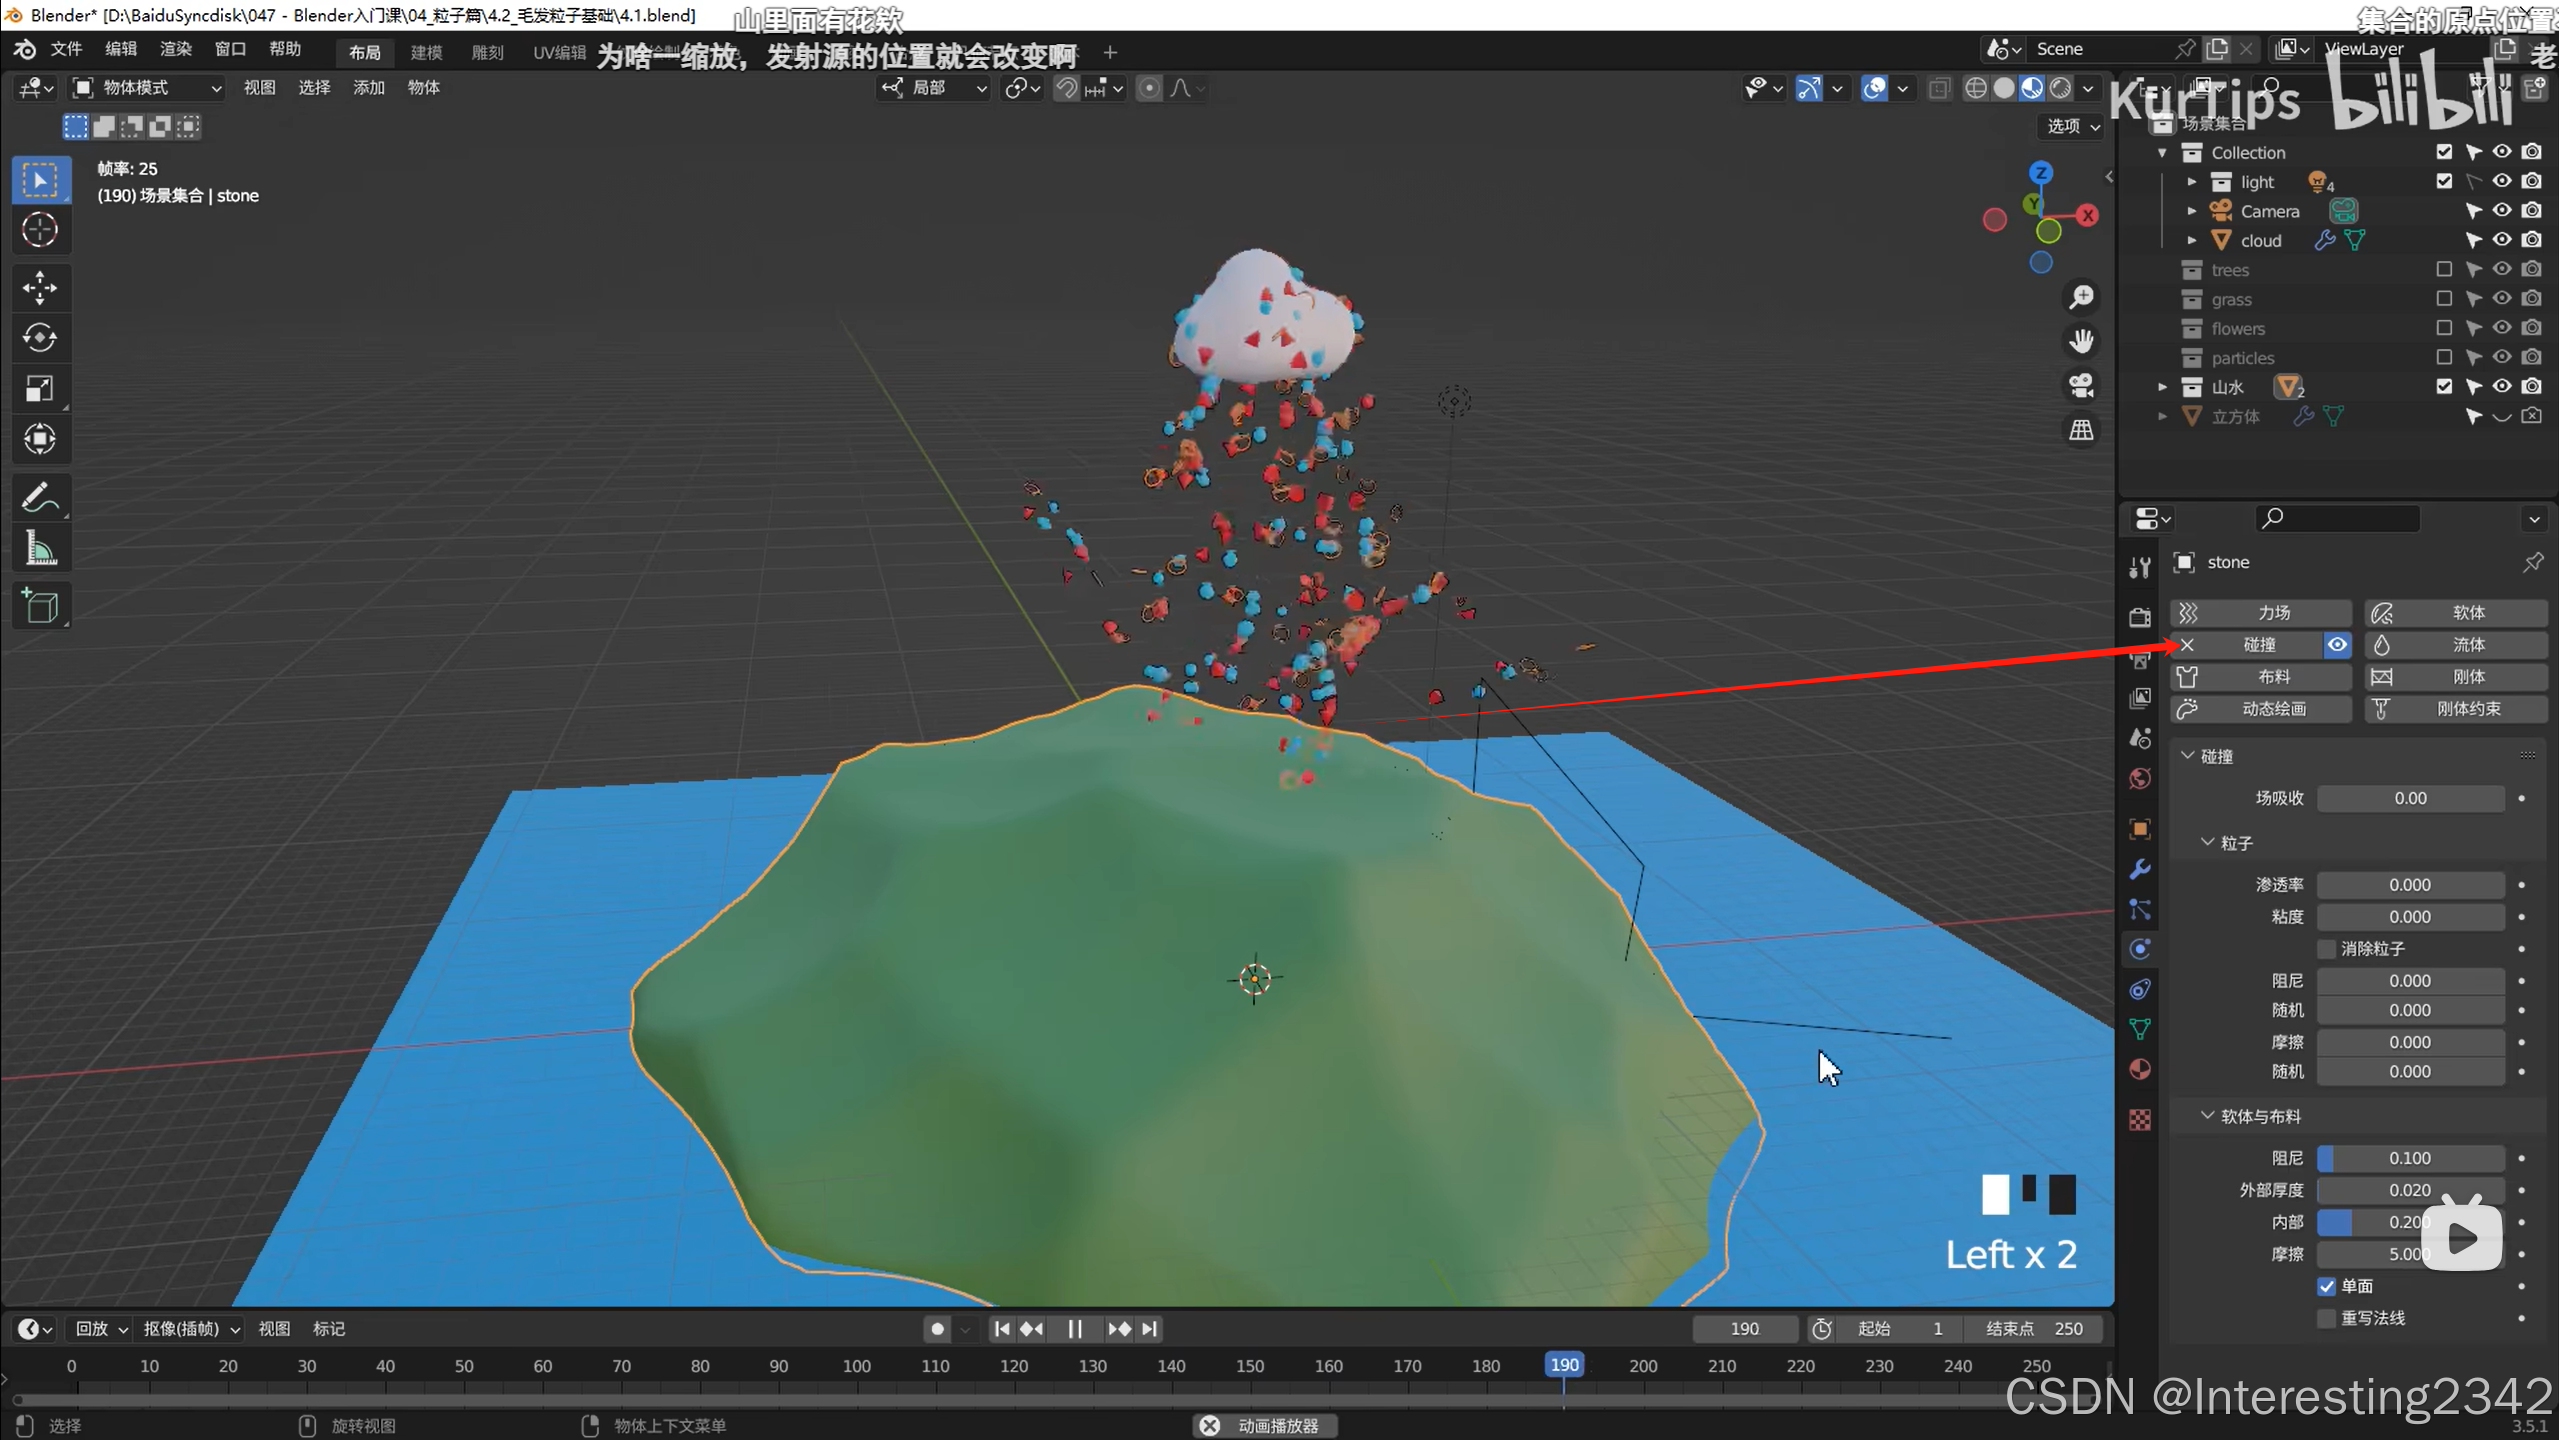Activate the Annotate pencil tool

point(40,497)
